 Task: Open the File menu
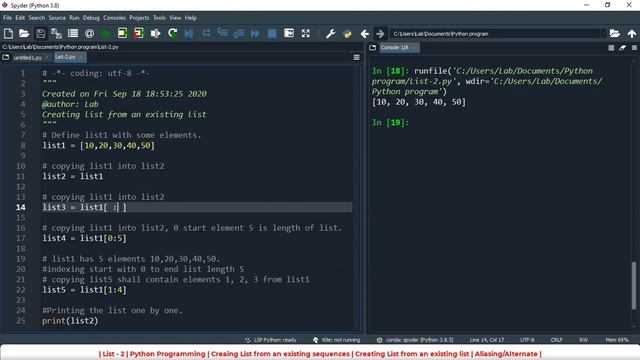click(7, 18)
